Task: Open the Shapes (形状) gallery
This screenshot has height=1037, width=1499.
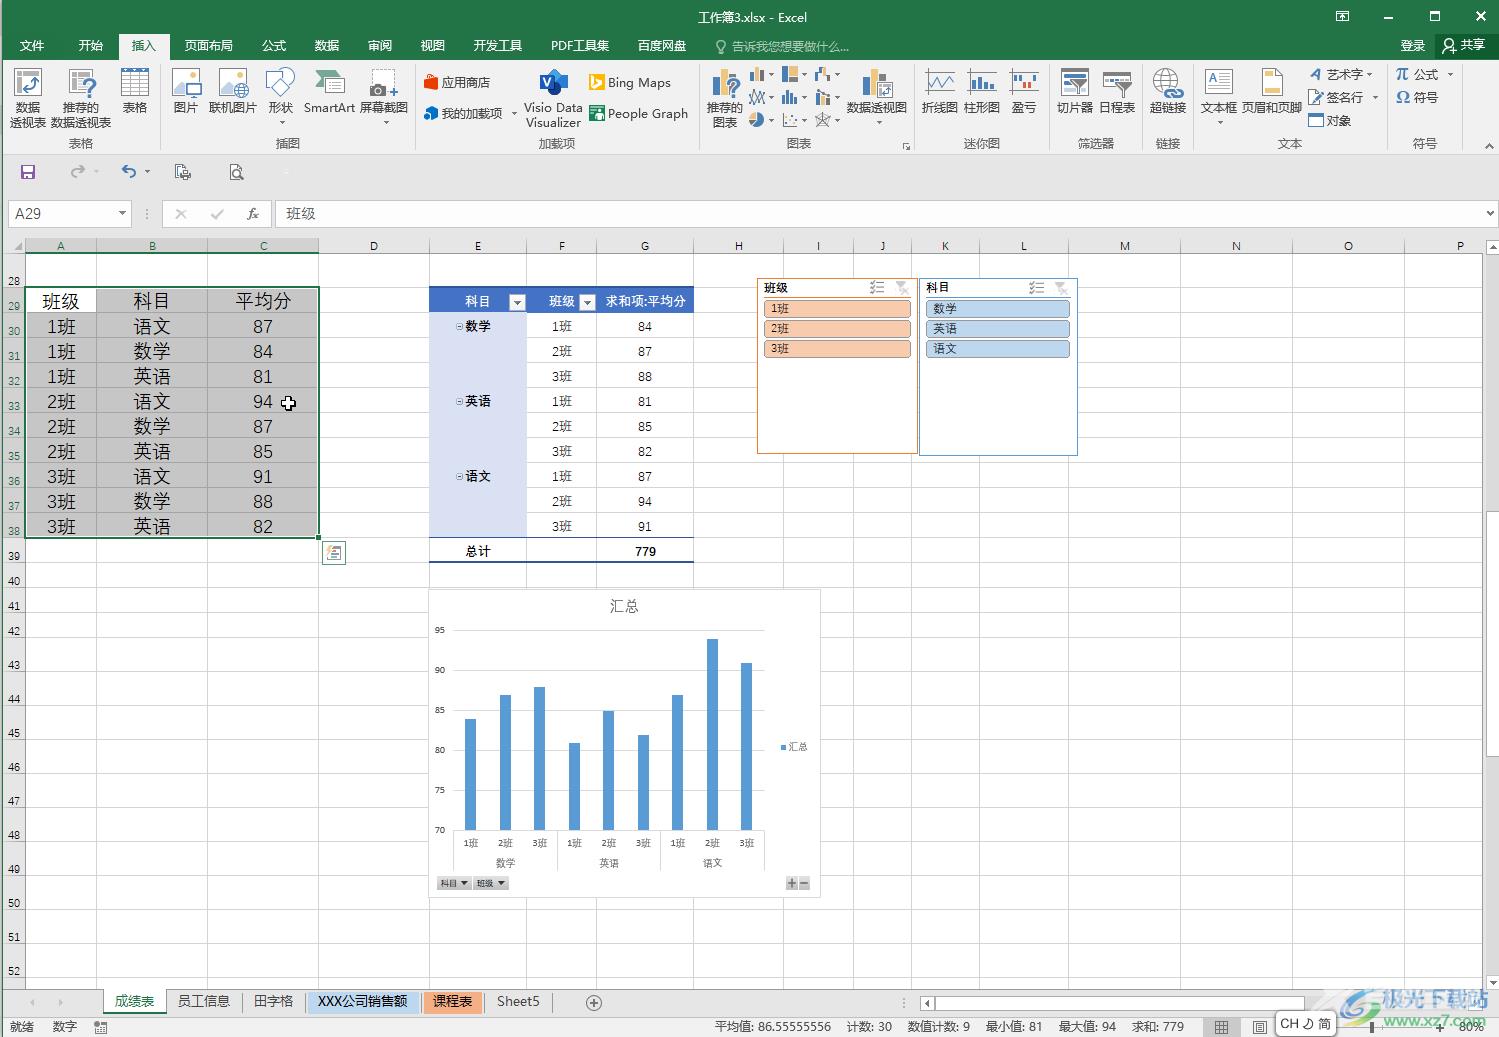Action: tap(281, 97)
